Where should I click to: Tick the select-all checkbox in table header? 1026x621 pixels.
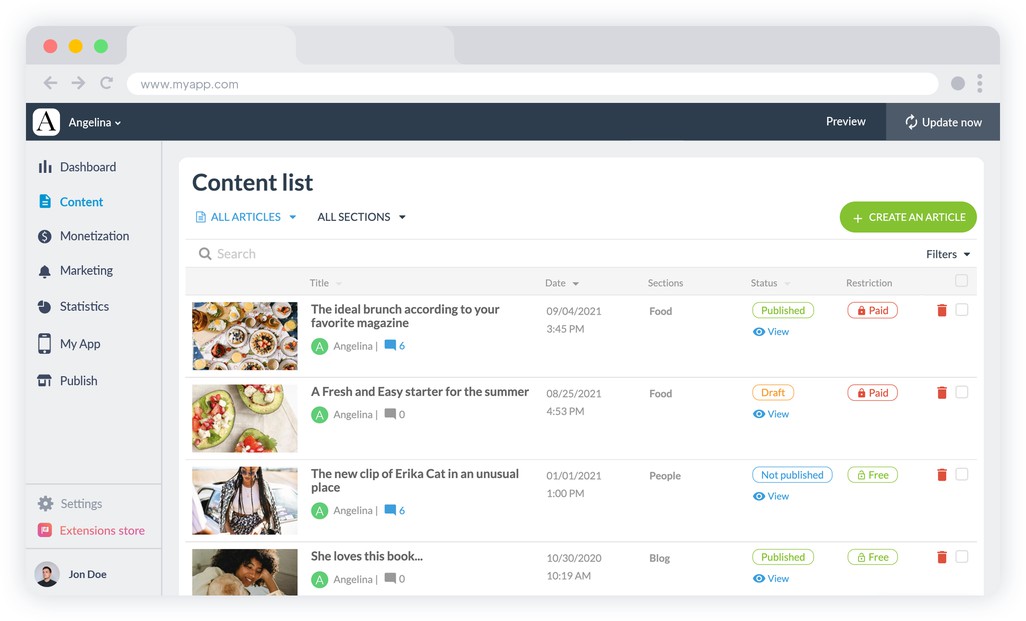tap(961, 281)
